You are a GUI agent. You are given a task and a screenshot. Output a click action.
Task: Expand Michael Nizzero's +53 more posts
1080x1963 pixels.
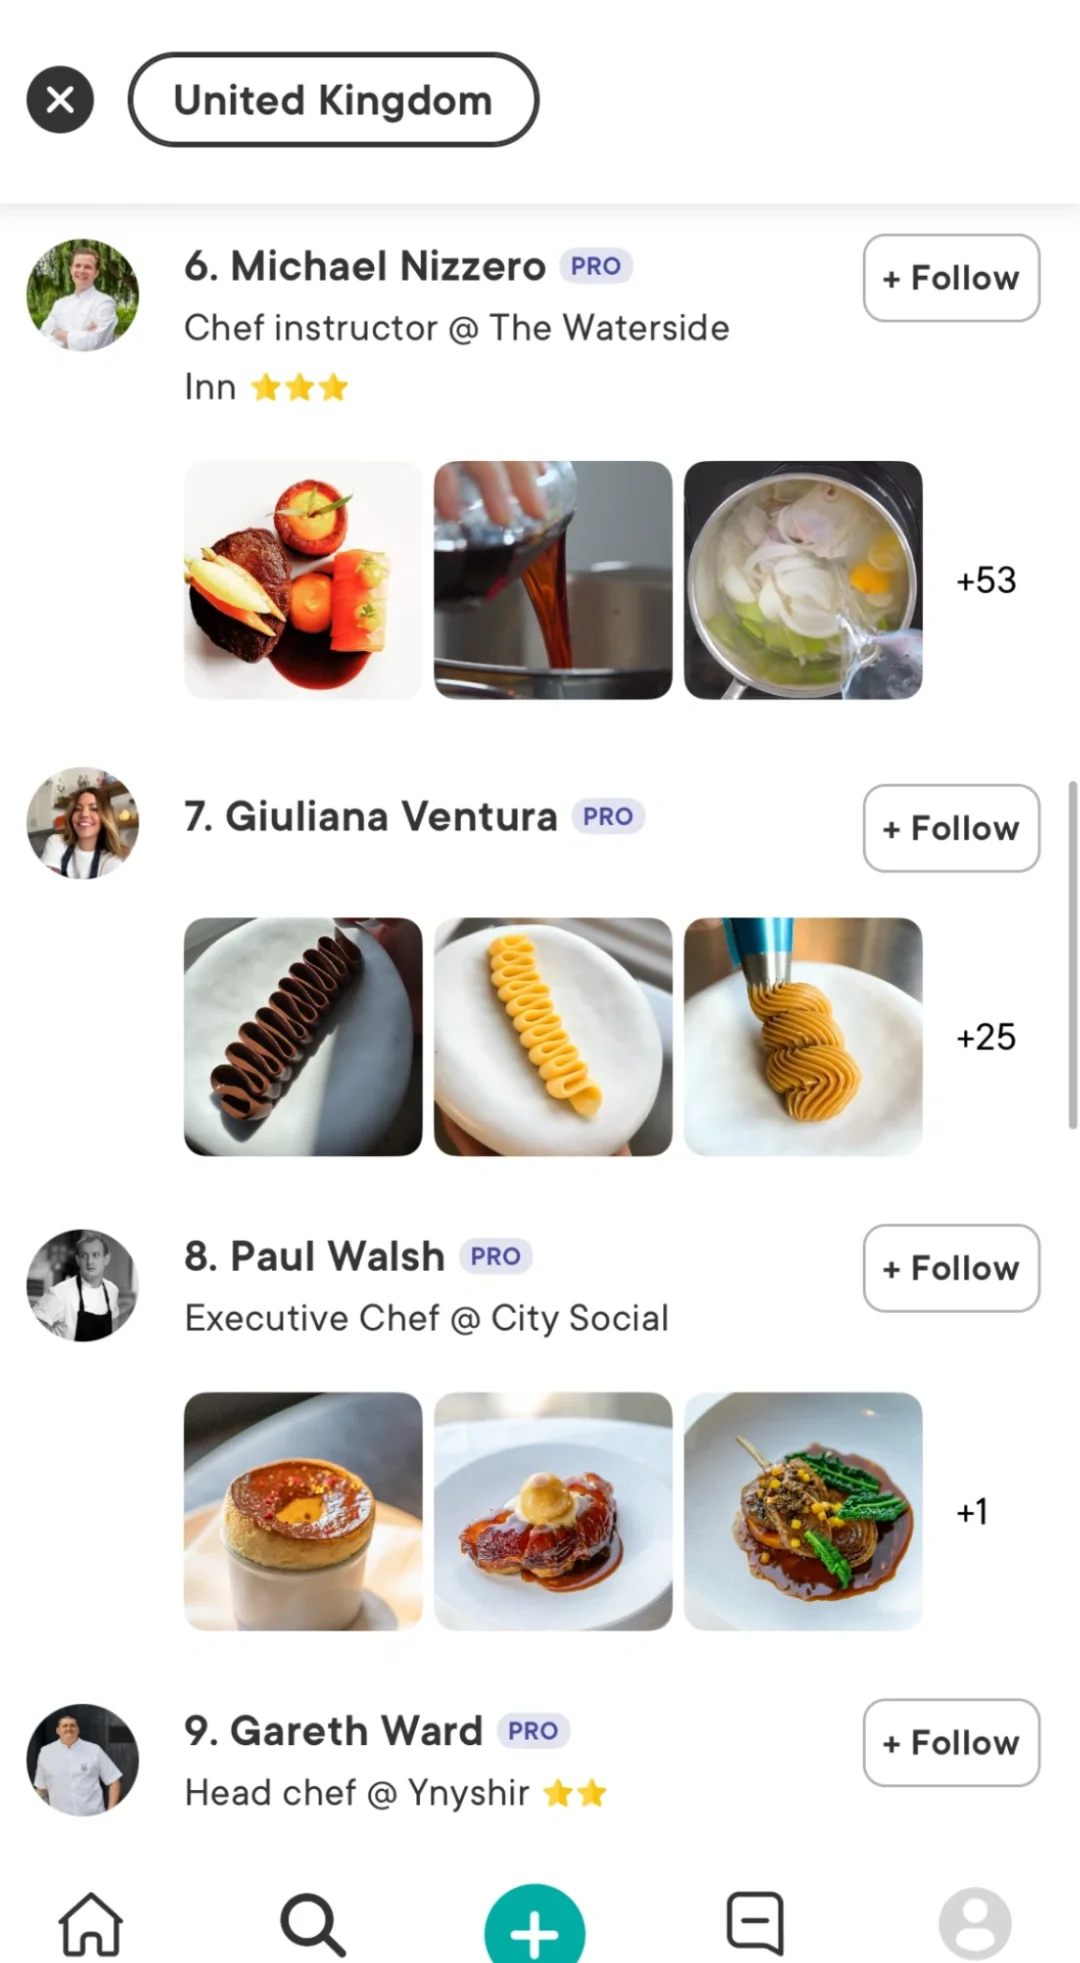pos(986,580)
